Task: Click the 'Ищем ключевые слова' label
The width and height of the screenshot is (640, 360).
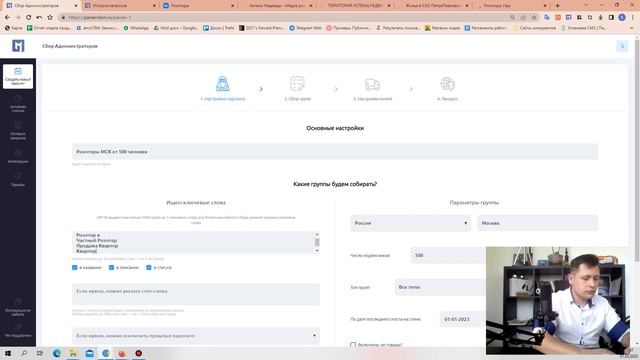Action: click(x=196, y=202)
